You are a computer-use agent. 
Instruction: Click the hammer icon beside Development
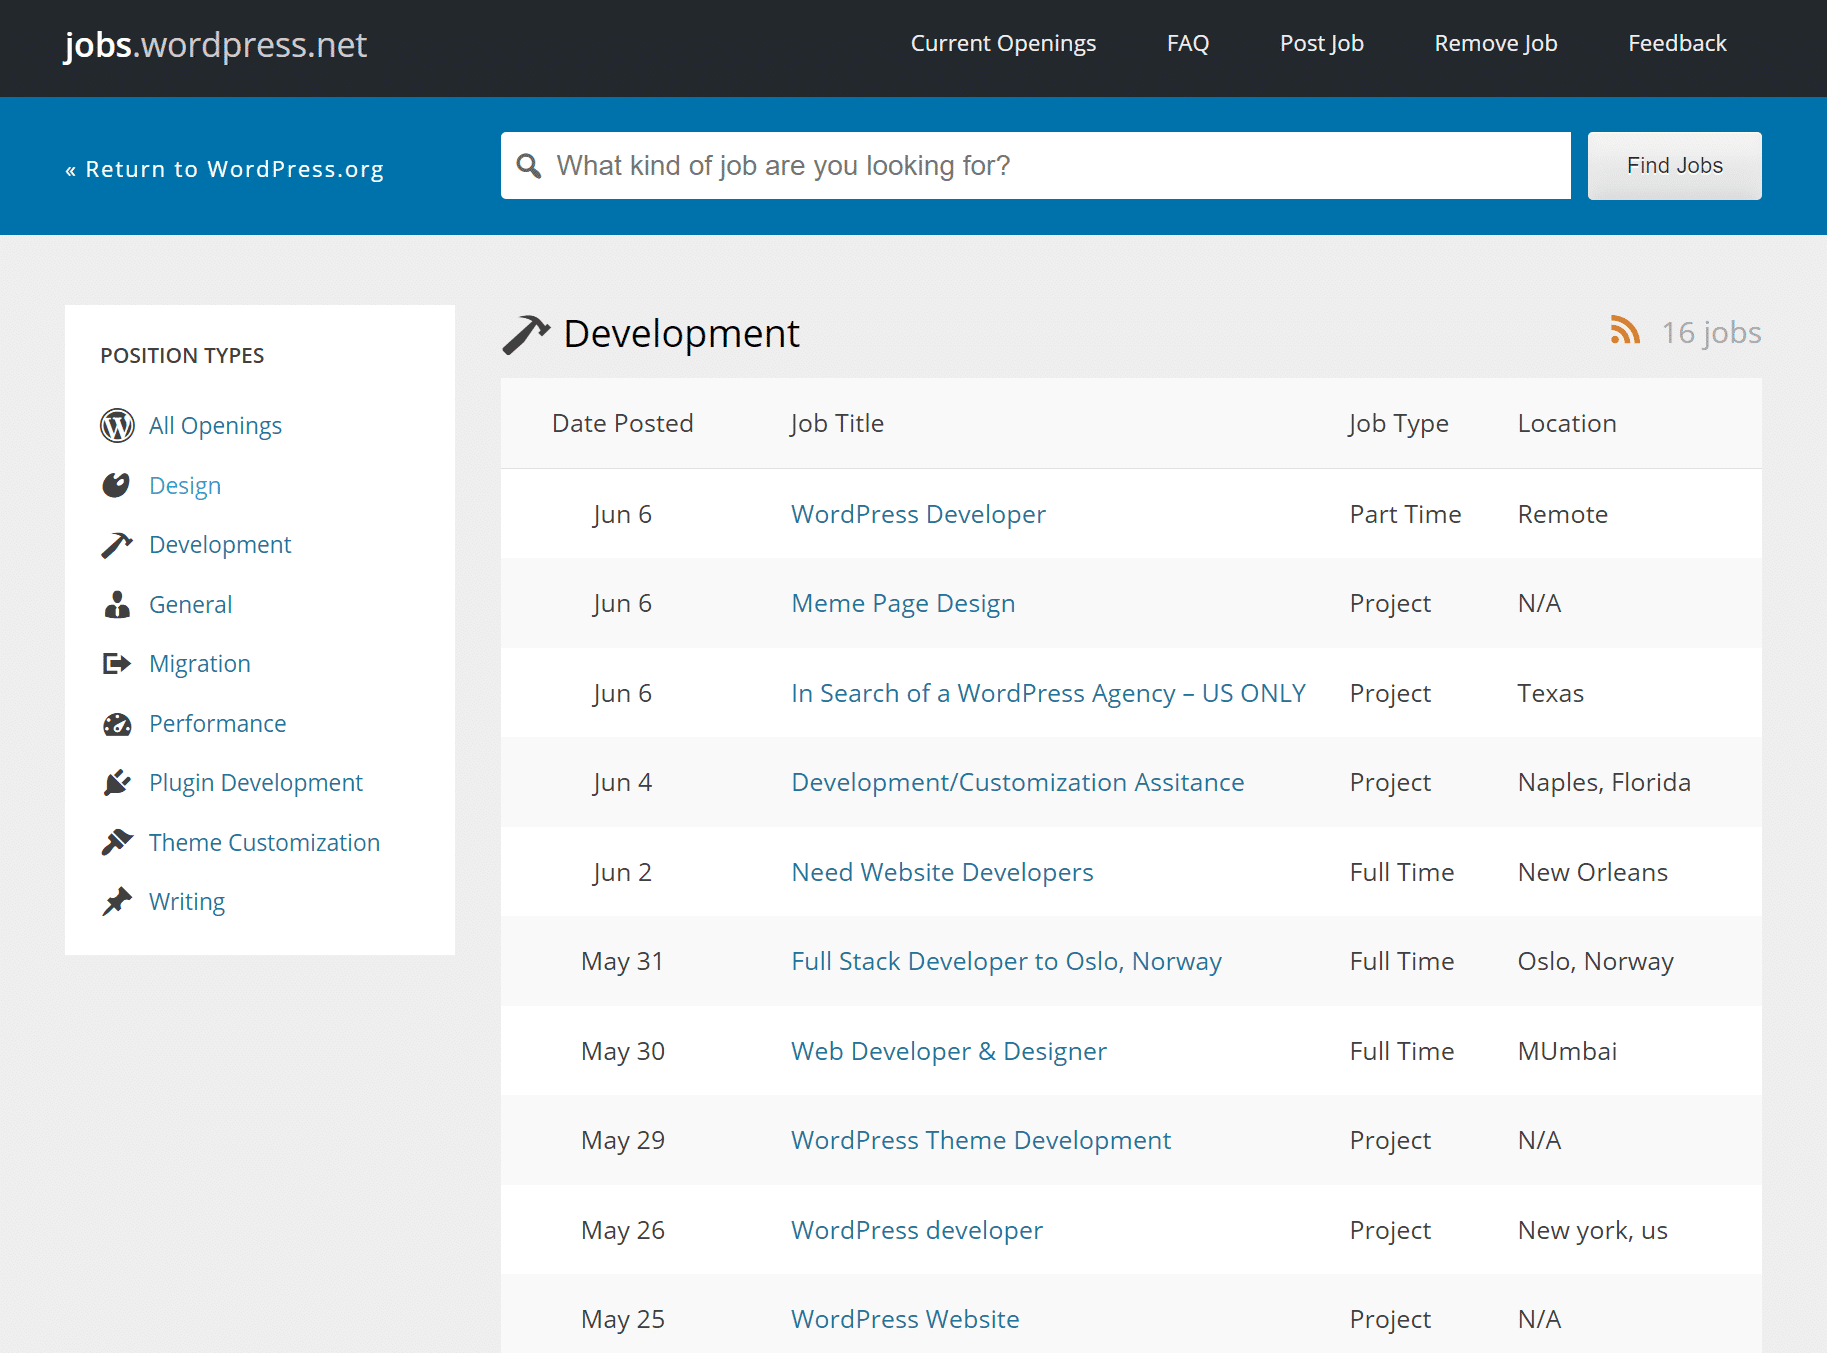(117, 544)
